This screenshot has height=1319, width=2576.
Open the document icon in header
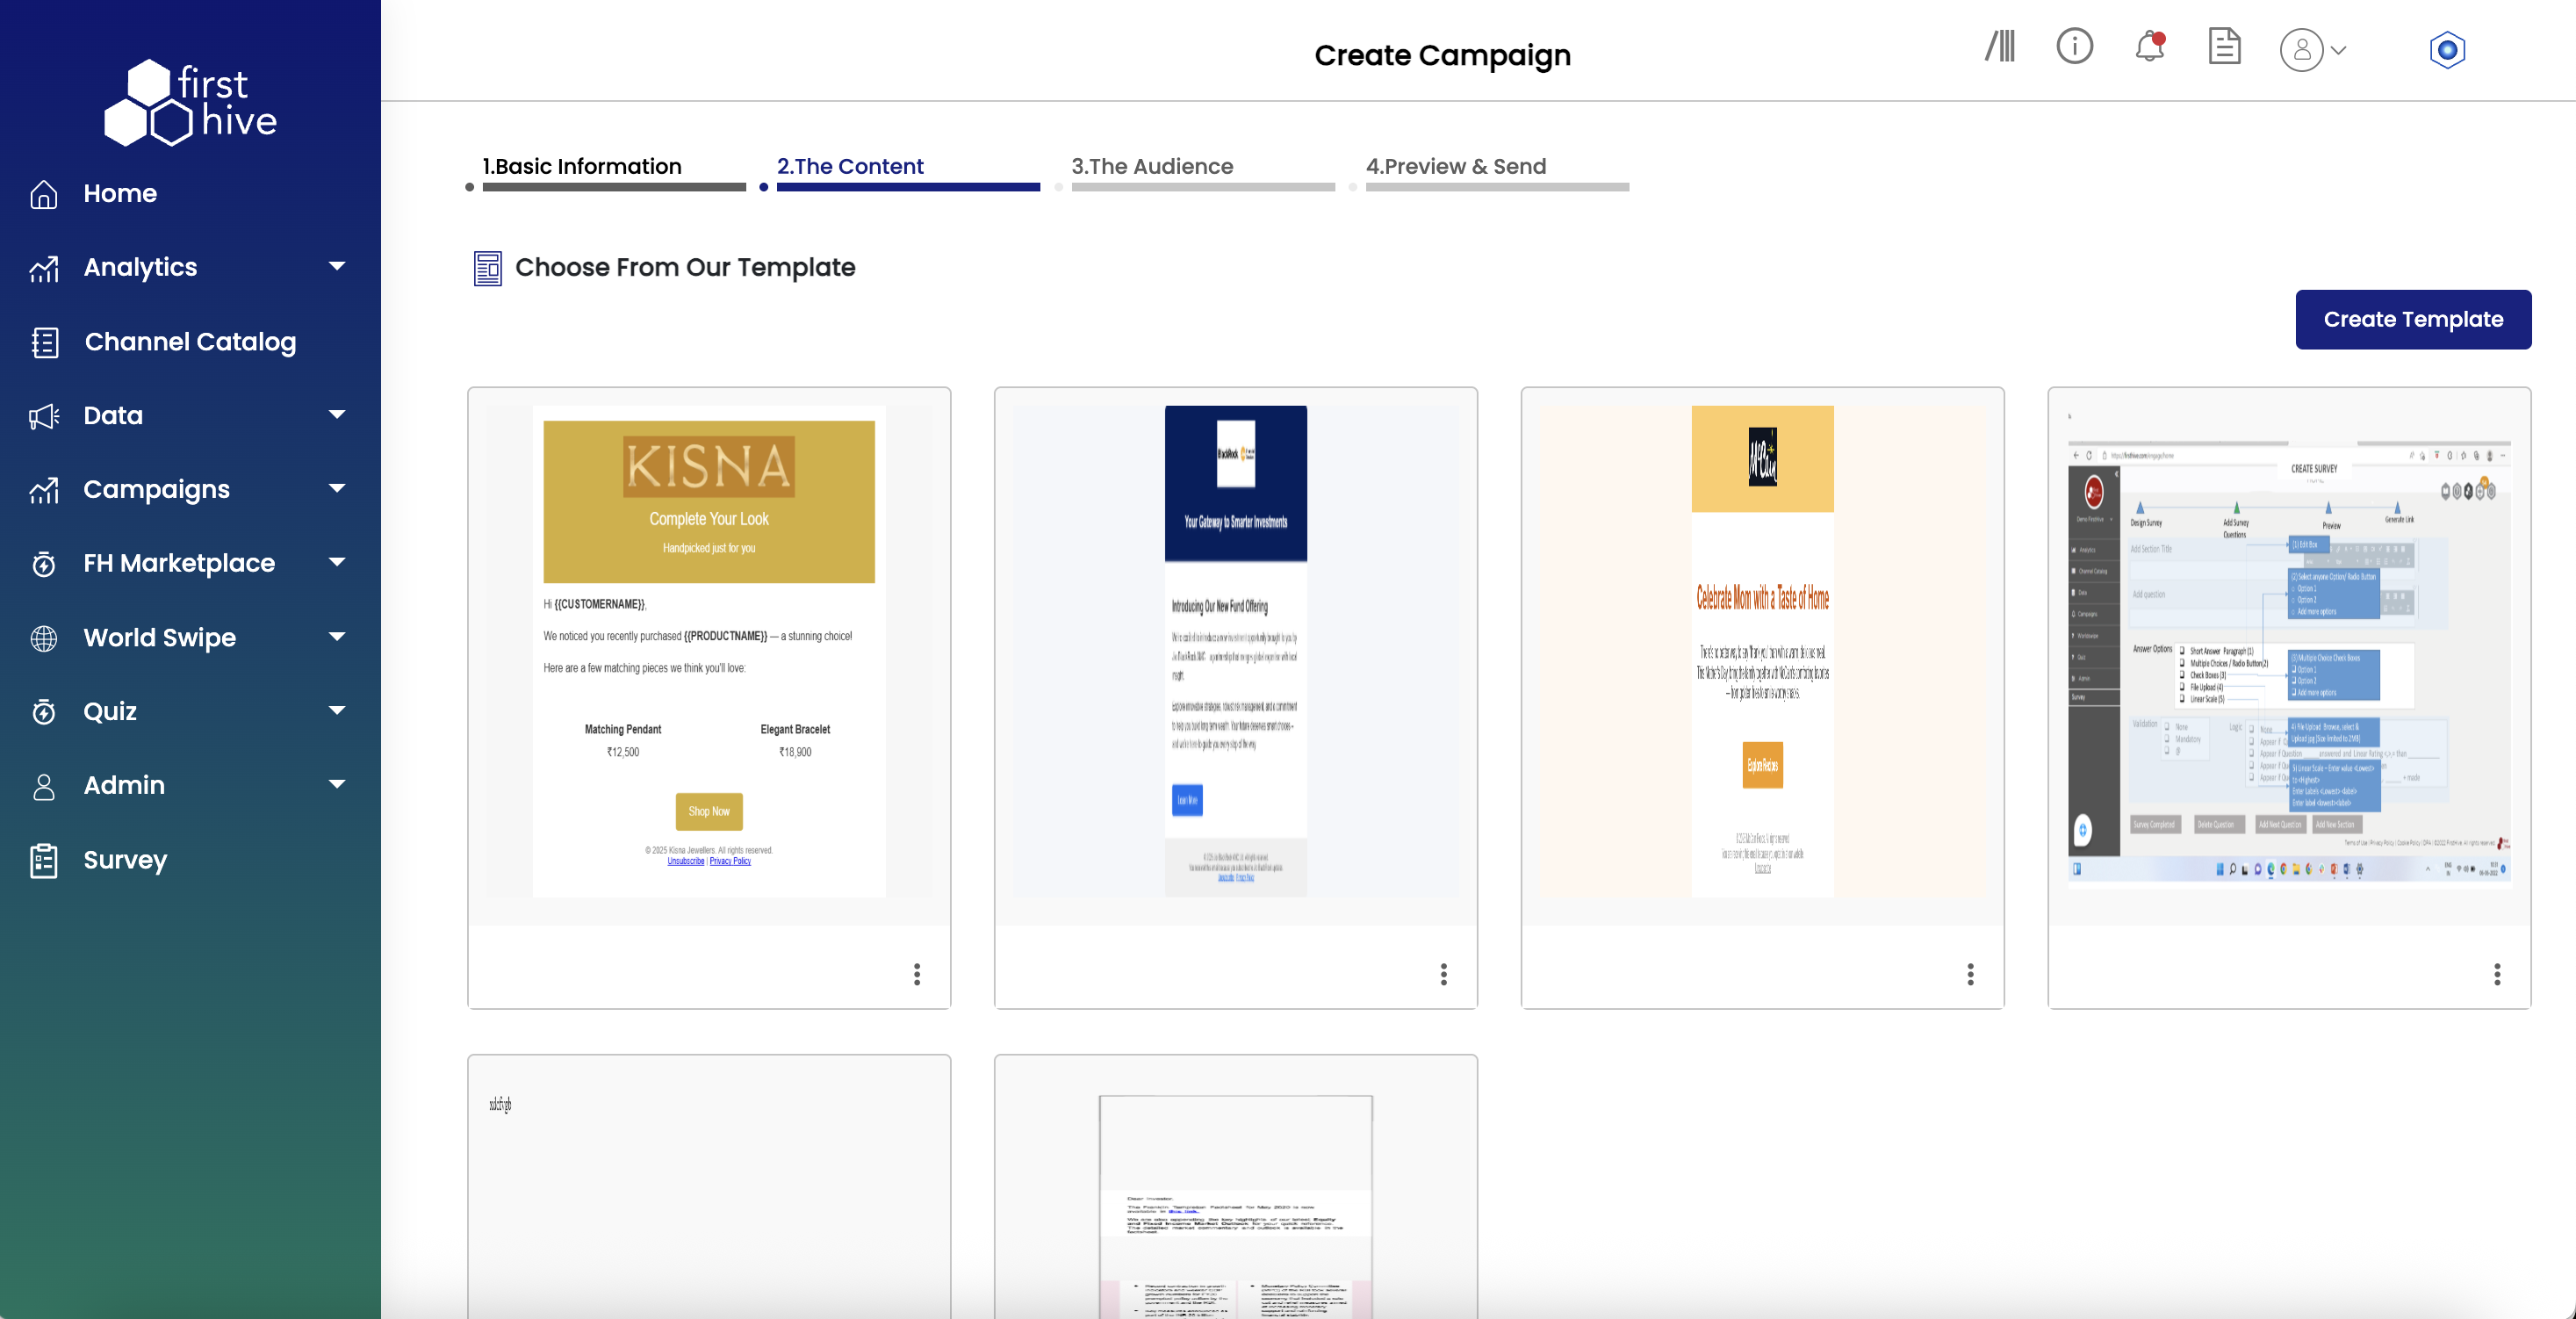2224,46
